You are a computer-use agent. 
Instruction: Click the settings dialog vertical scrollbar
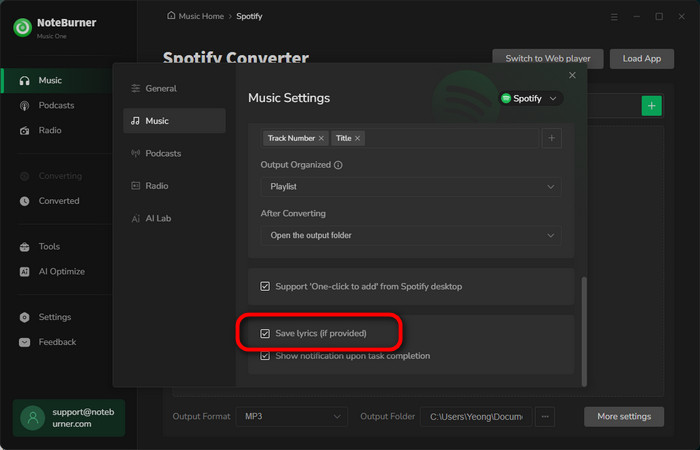(x=584, y=331)
